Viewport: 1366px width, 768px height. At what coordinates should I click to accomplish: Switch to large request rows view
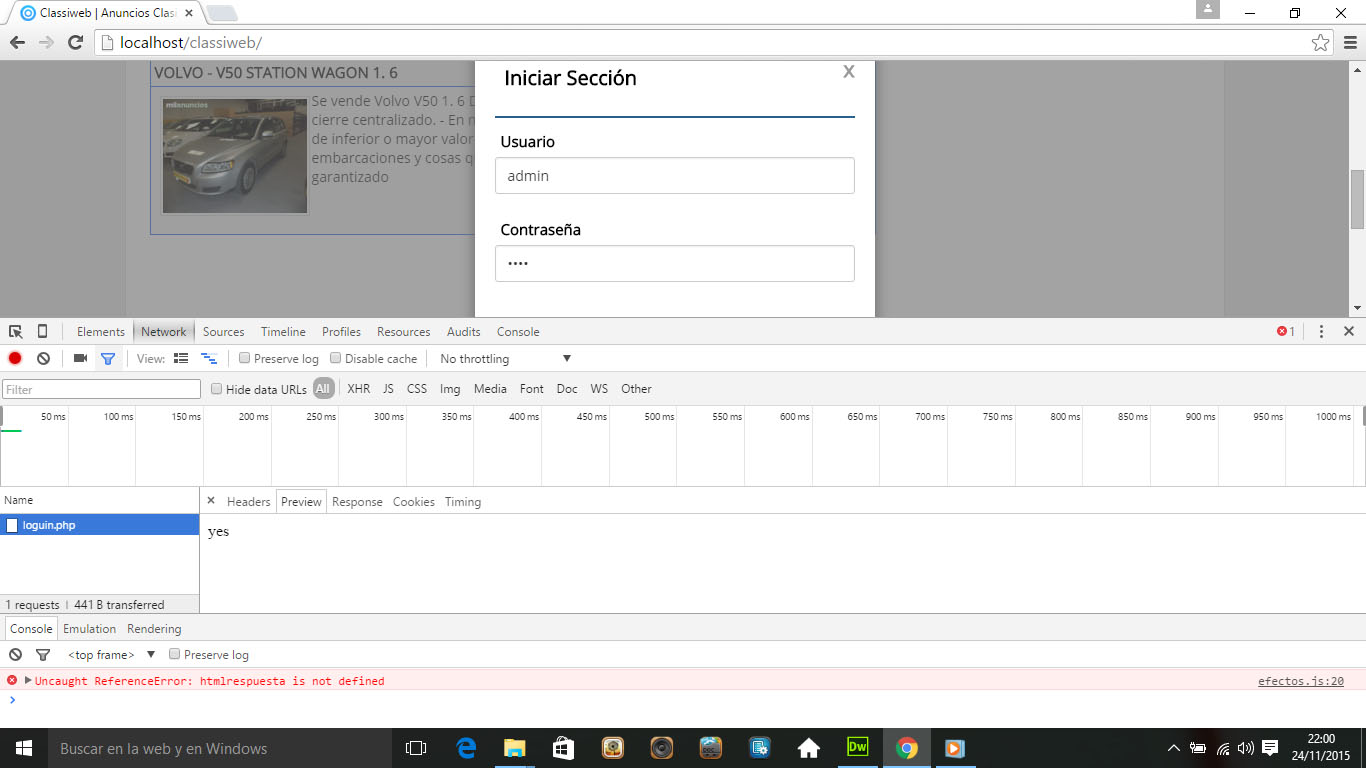point(181,358)
